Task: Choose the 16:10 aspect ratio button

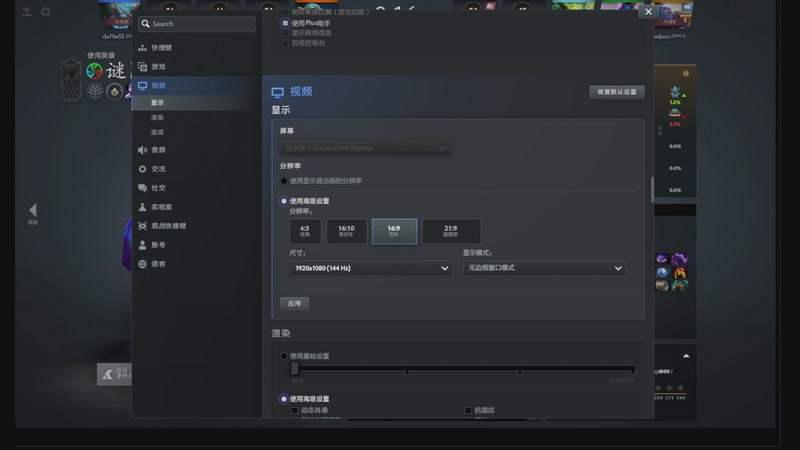Action: coord(346,231)
